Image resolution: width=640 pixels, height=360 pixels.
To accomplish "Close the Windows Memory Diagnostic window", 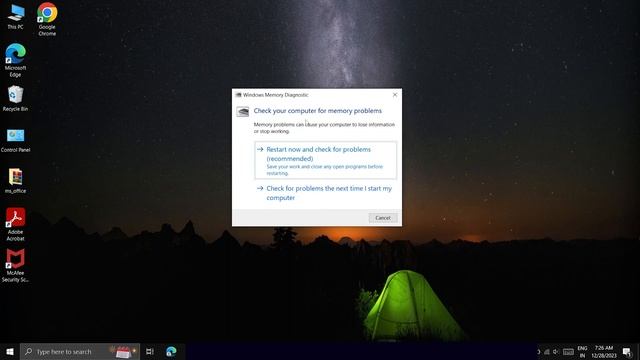I will [x=395, y=95].
